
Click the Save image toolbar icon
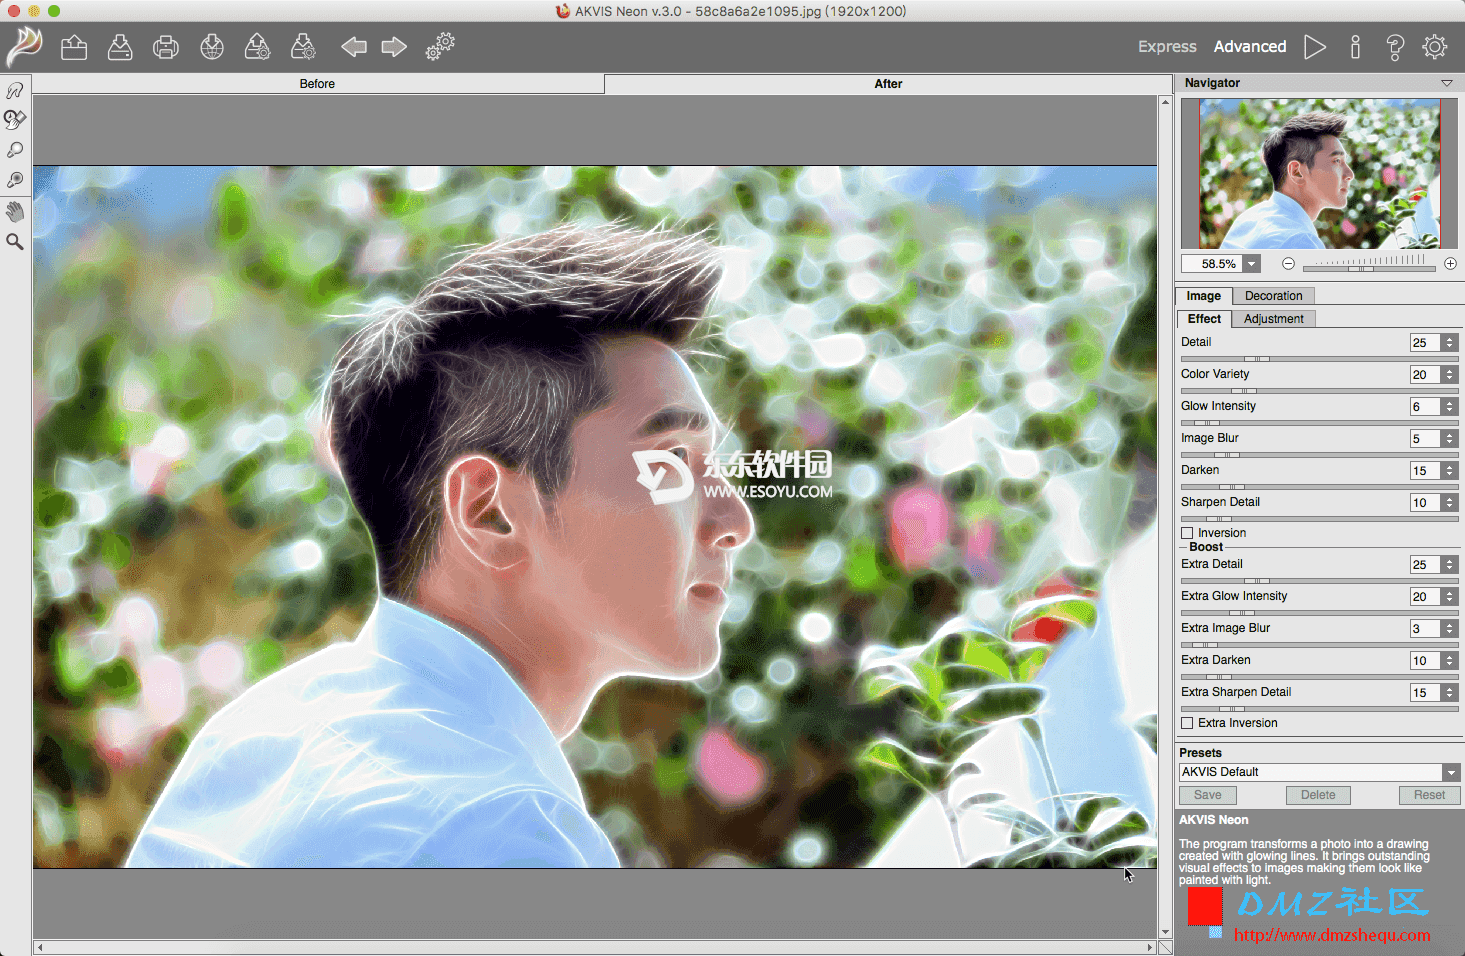[120, 47]
